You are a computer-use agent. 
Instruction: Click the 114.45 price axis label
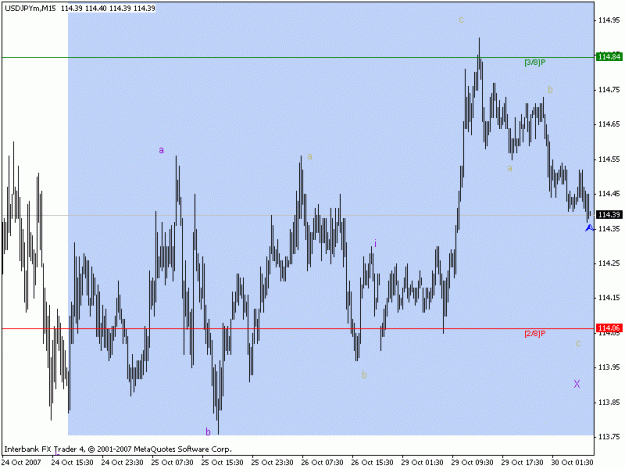[609, 194]
